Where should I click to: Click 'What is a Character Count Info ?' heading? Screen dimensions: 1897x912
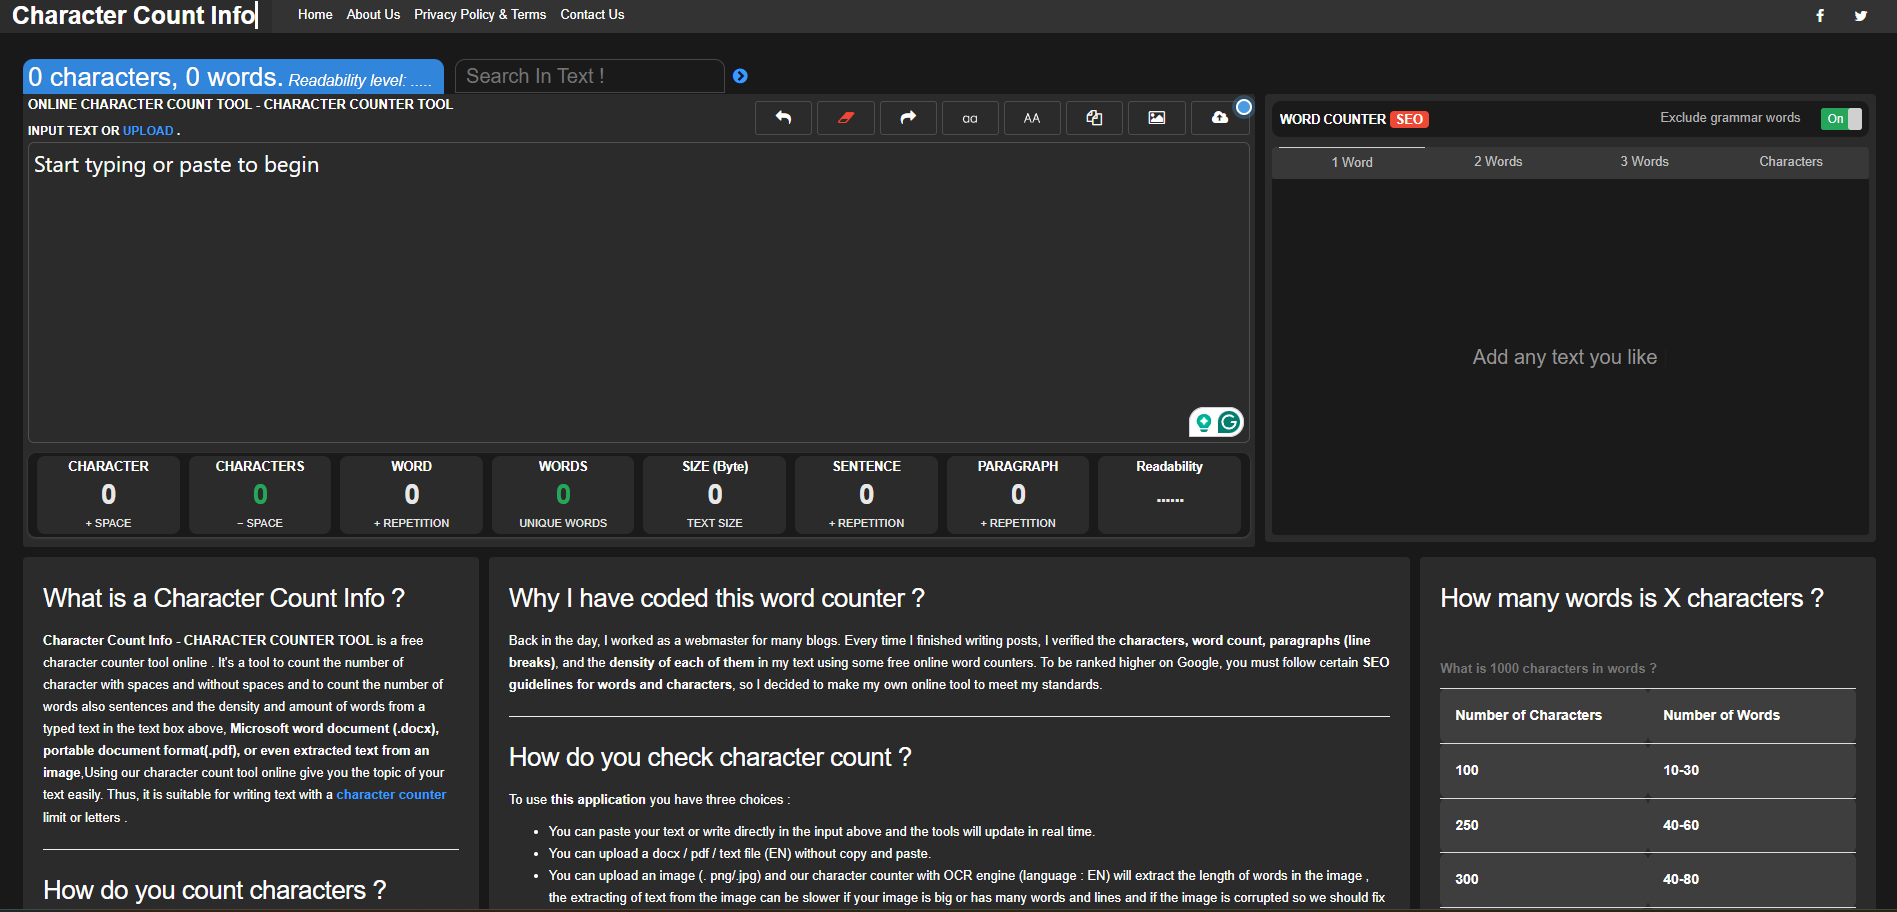pyautogui.click(x=224, y=598)
